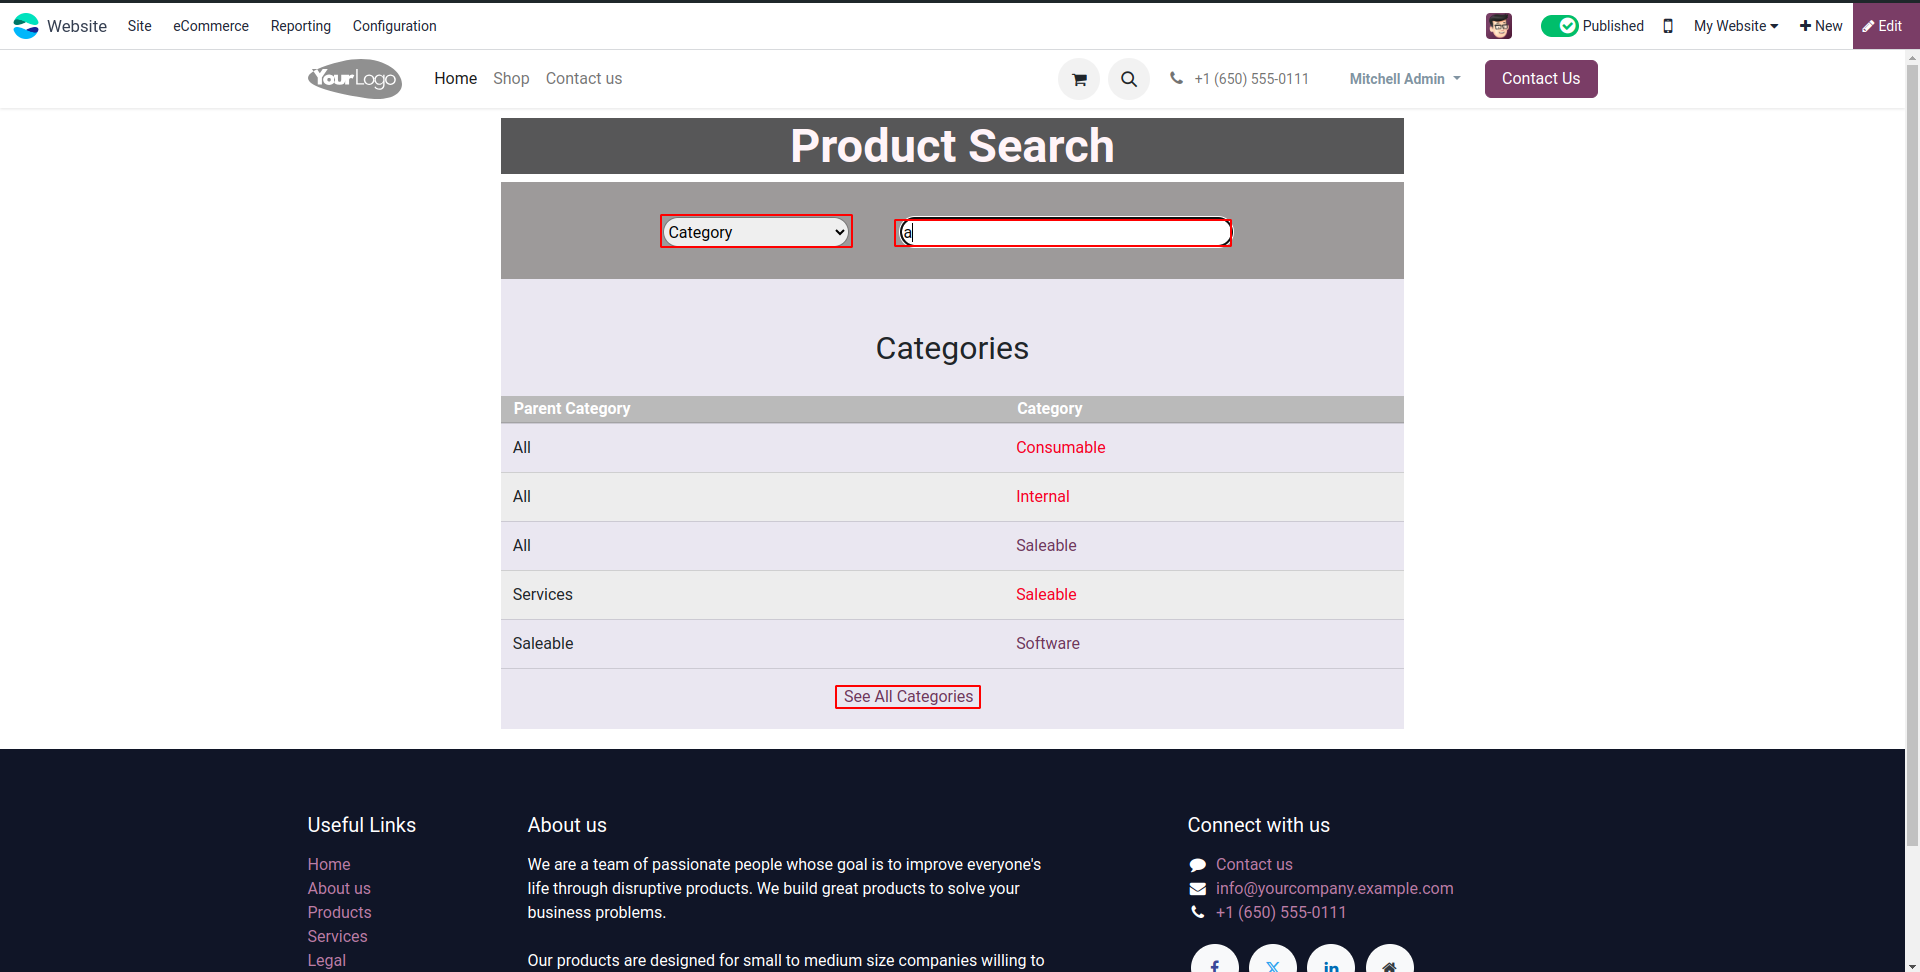Image resolution: width=1920 pixels, height=972 pixels.
Task: Toggle the Published switch off
Action: (x=1559, y=26)
